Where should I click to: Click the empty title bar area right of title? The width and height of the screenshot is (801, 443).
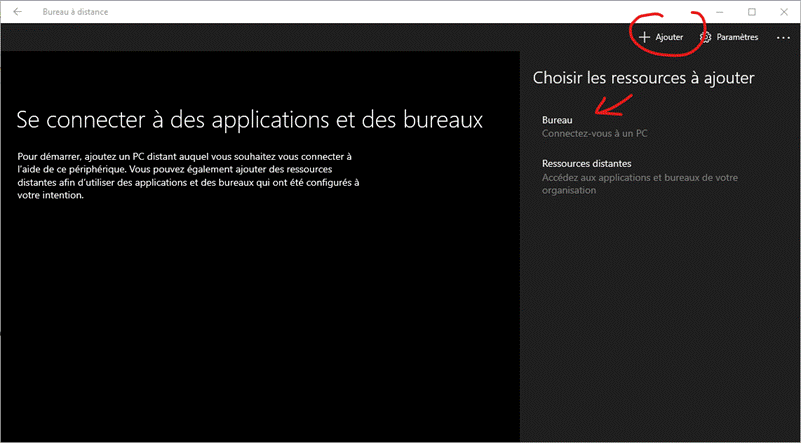(x=400, y=12)
